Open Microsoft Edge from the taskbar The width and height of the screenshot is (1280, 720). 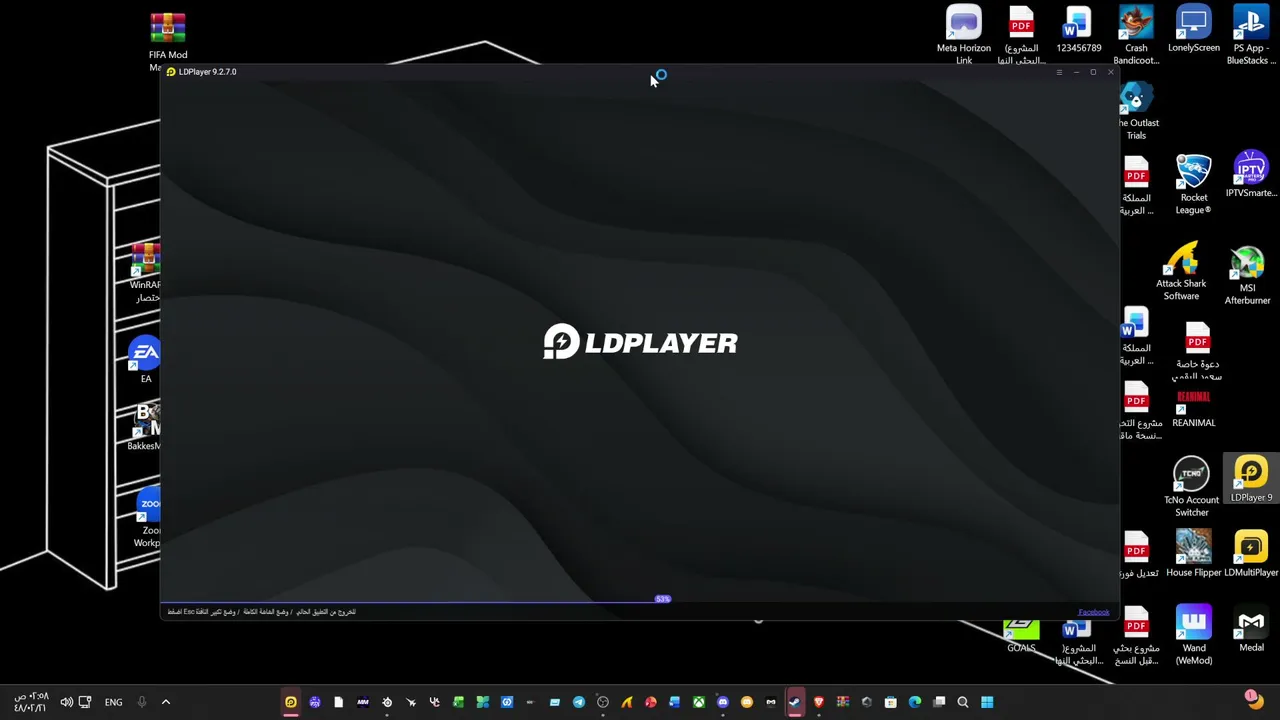coord(915,702)
